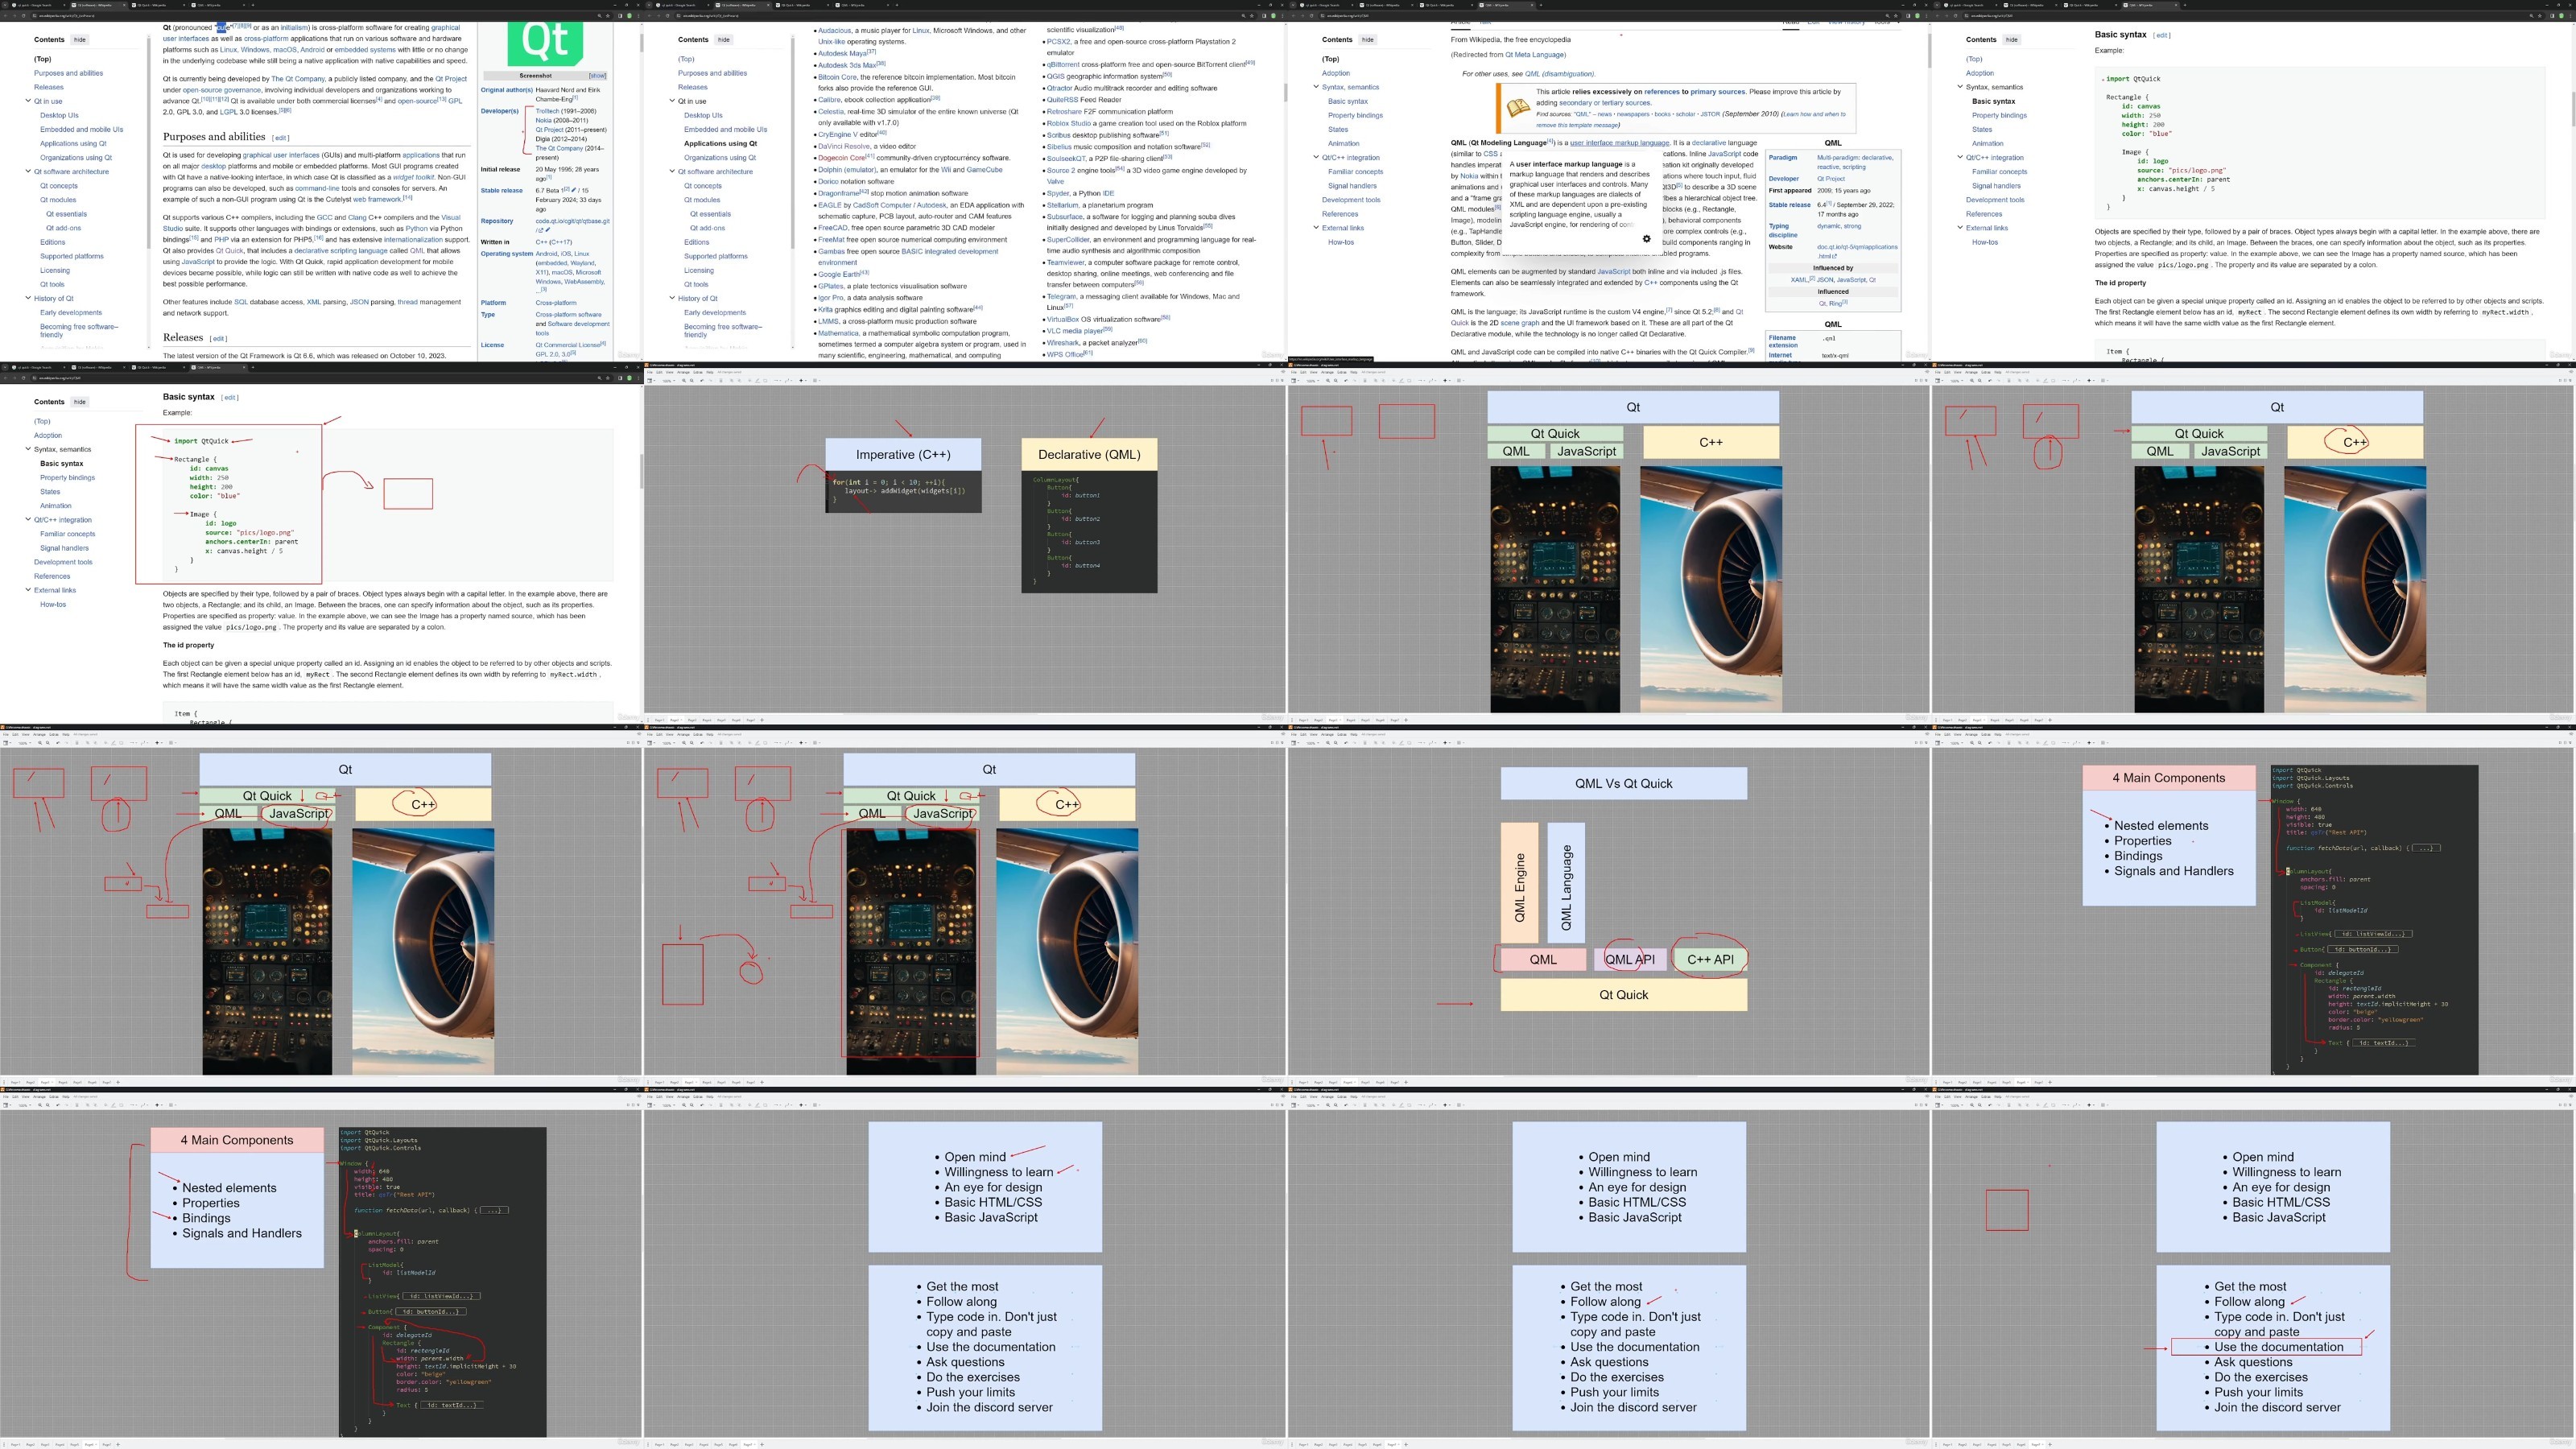This screenshot has height=1449, width=2576.
Task: Open Extras menu in the Imperative/Declarative diagram window
Action: tap(698, 371)
